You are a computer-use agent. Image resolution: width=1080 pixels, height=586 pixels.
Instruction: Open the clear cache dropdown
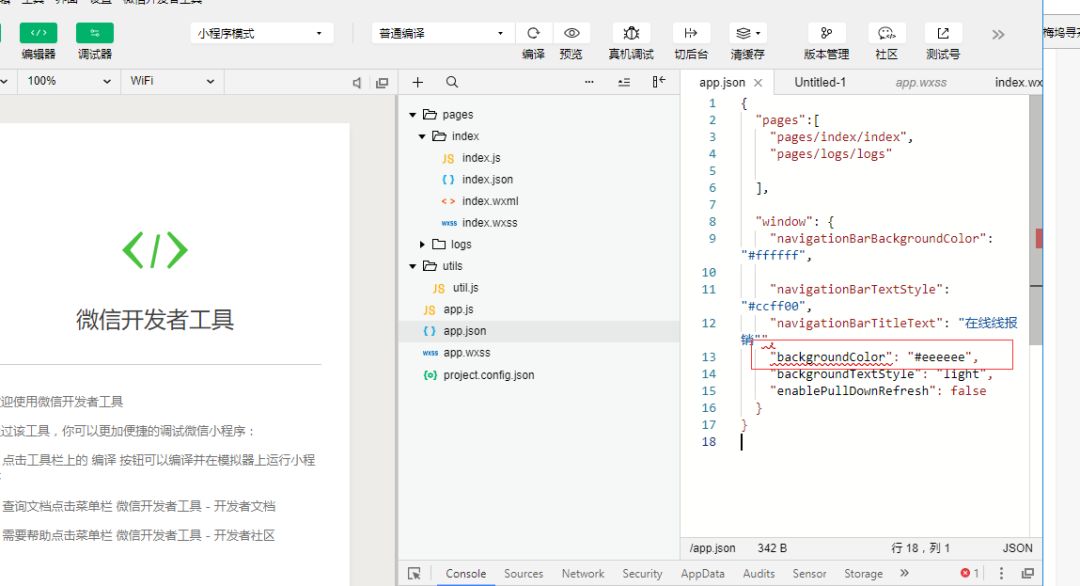coord(747,33)
